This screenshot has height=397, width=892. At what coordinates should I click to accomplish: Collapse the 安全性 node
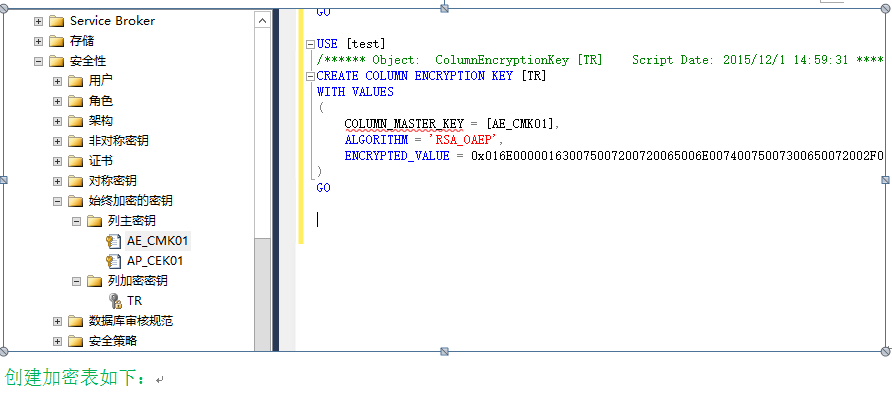coord(38,61)
